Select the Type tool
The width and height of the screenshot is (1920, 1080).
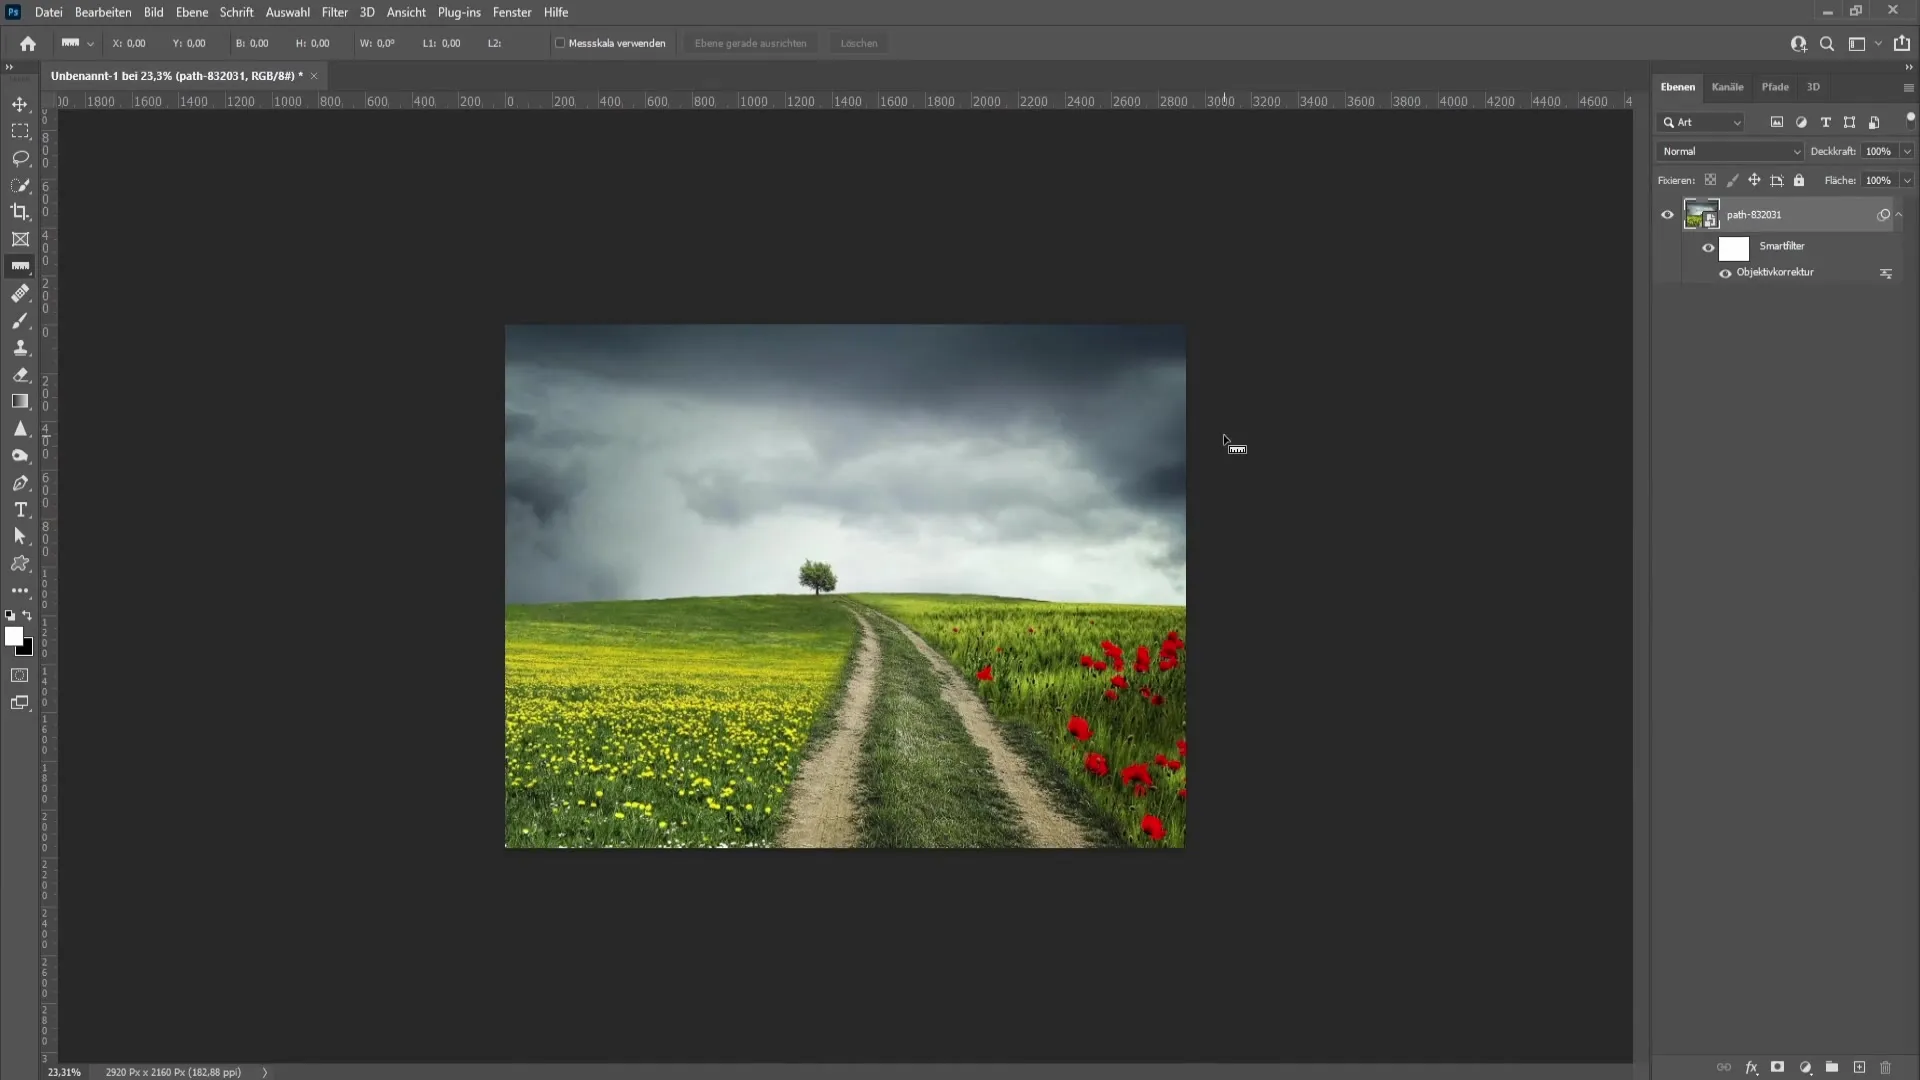(x=20, y=509)
